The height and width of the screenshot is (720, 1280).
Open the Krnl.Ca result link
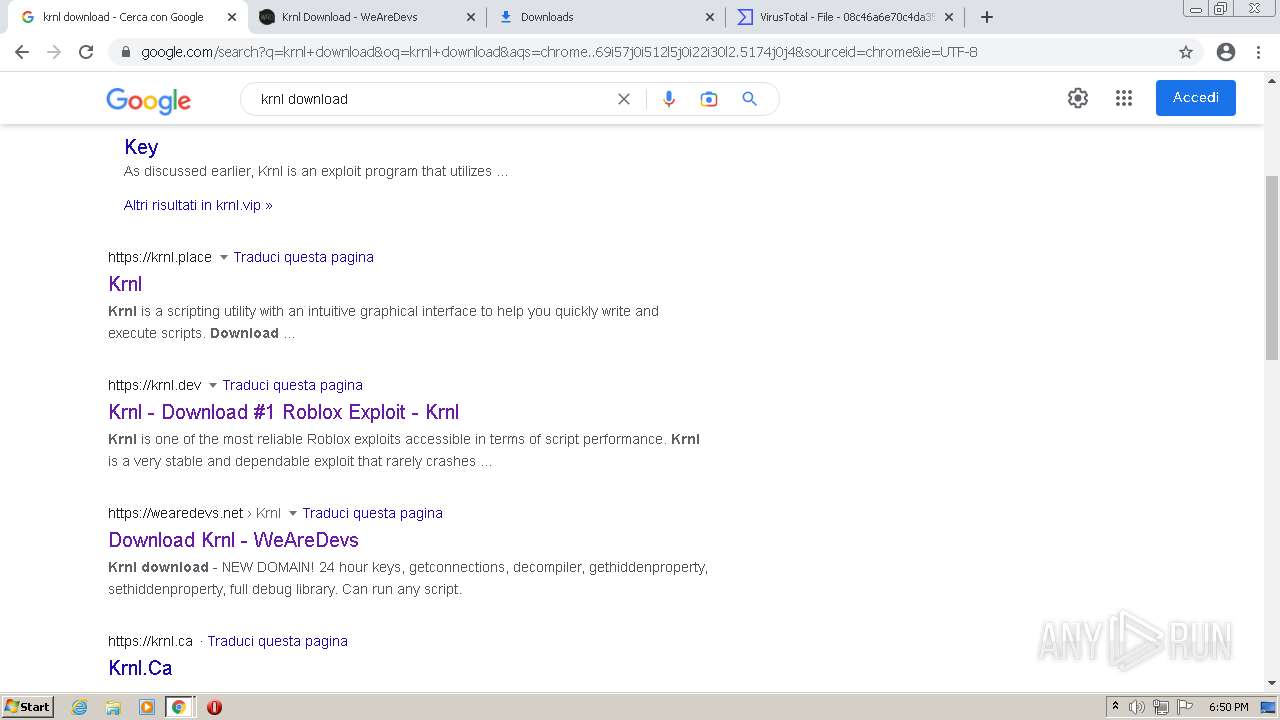point(140,668)
